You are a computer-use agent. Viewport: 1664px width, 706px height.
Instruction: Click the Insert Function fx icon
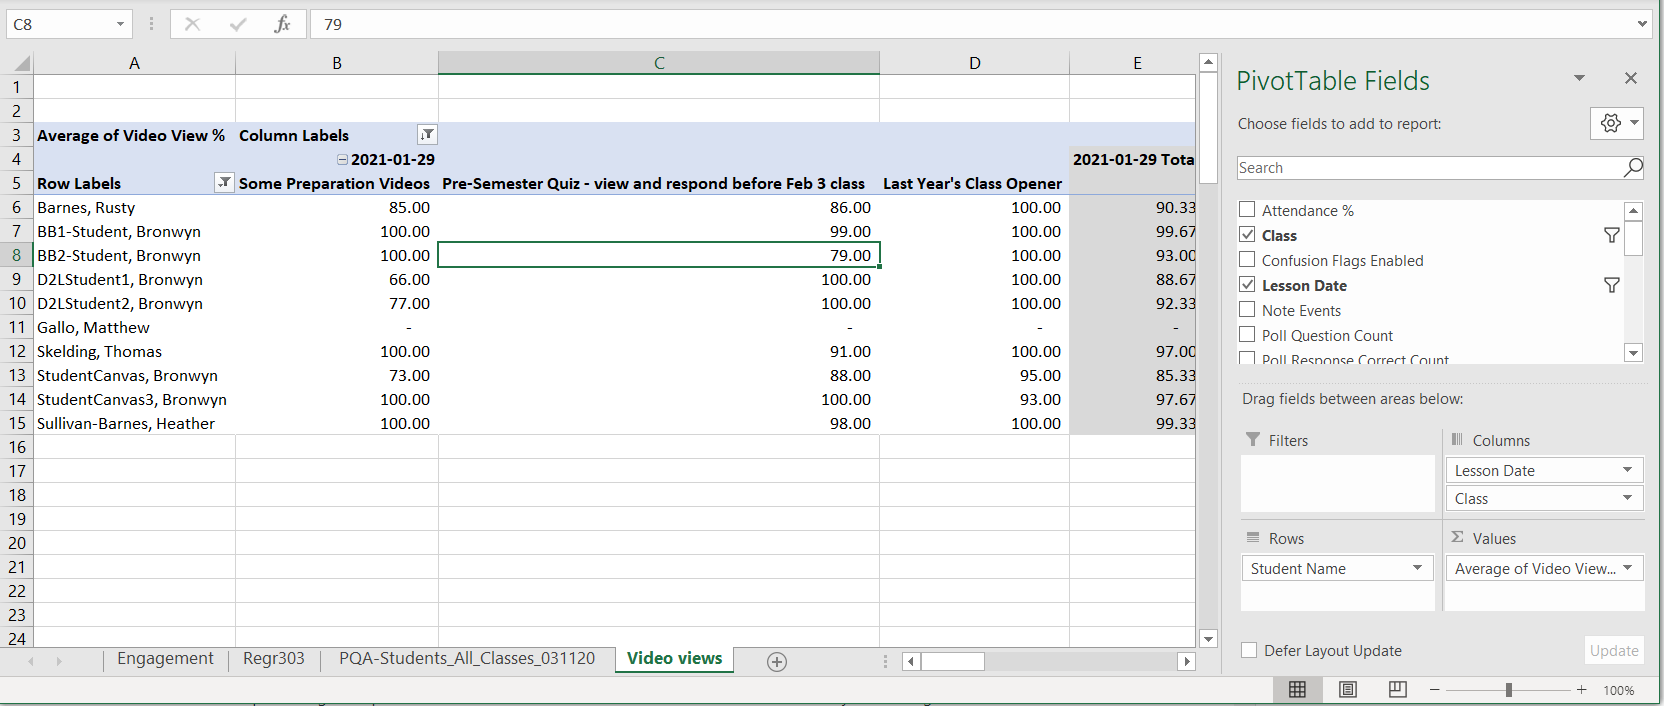pyautogui.click(x=282, y=24)
